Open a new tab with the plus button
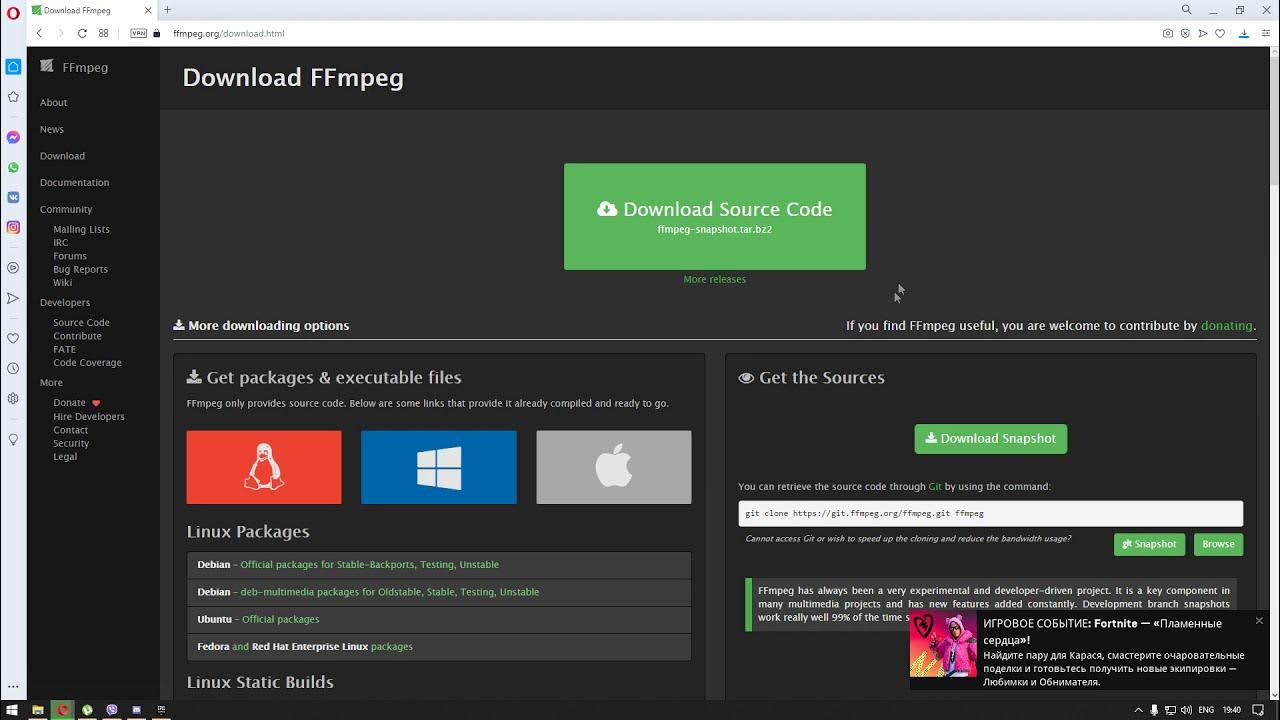 click(x=167, y=10)
